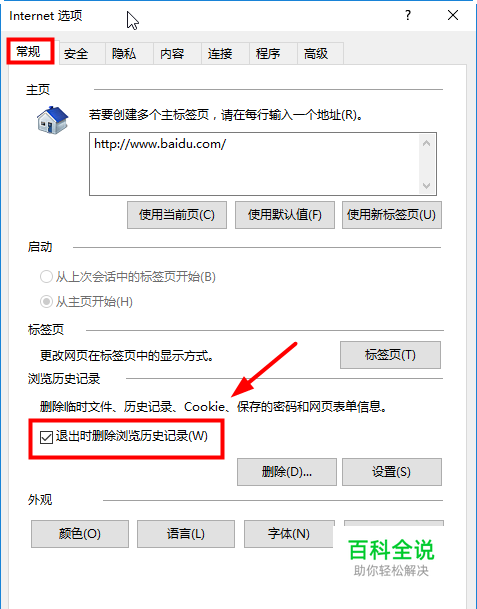Viewport: 477px width, 609px height.
Task: Click the 删除(D)... button
Action: pyautogui.click(x=287, y=472)
